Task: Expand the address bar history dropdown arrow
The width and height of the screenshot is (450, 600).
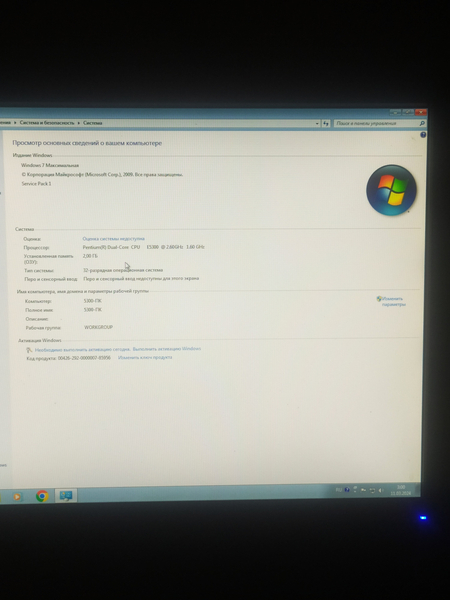Action: coord(317,123)
